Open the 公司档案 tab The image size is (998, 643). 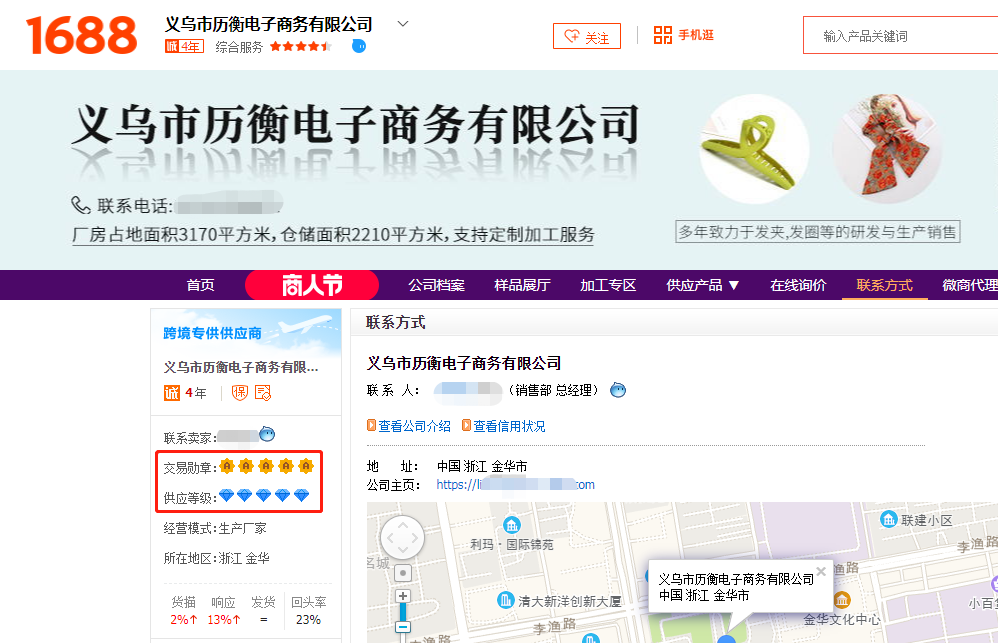(x=437, y=285)
